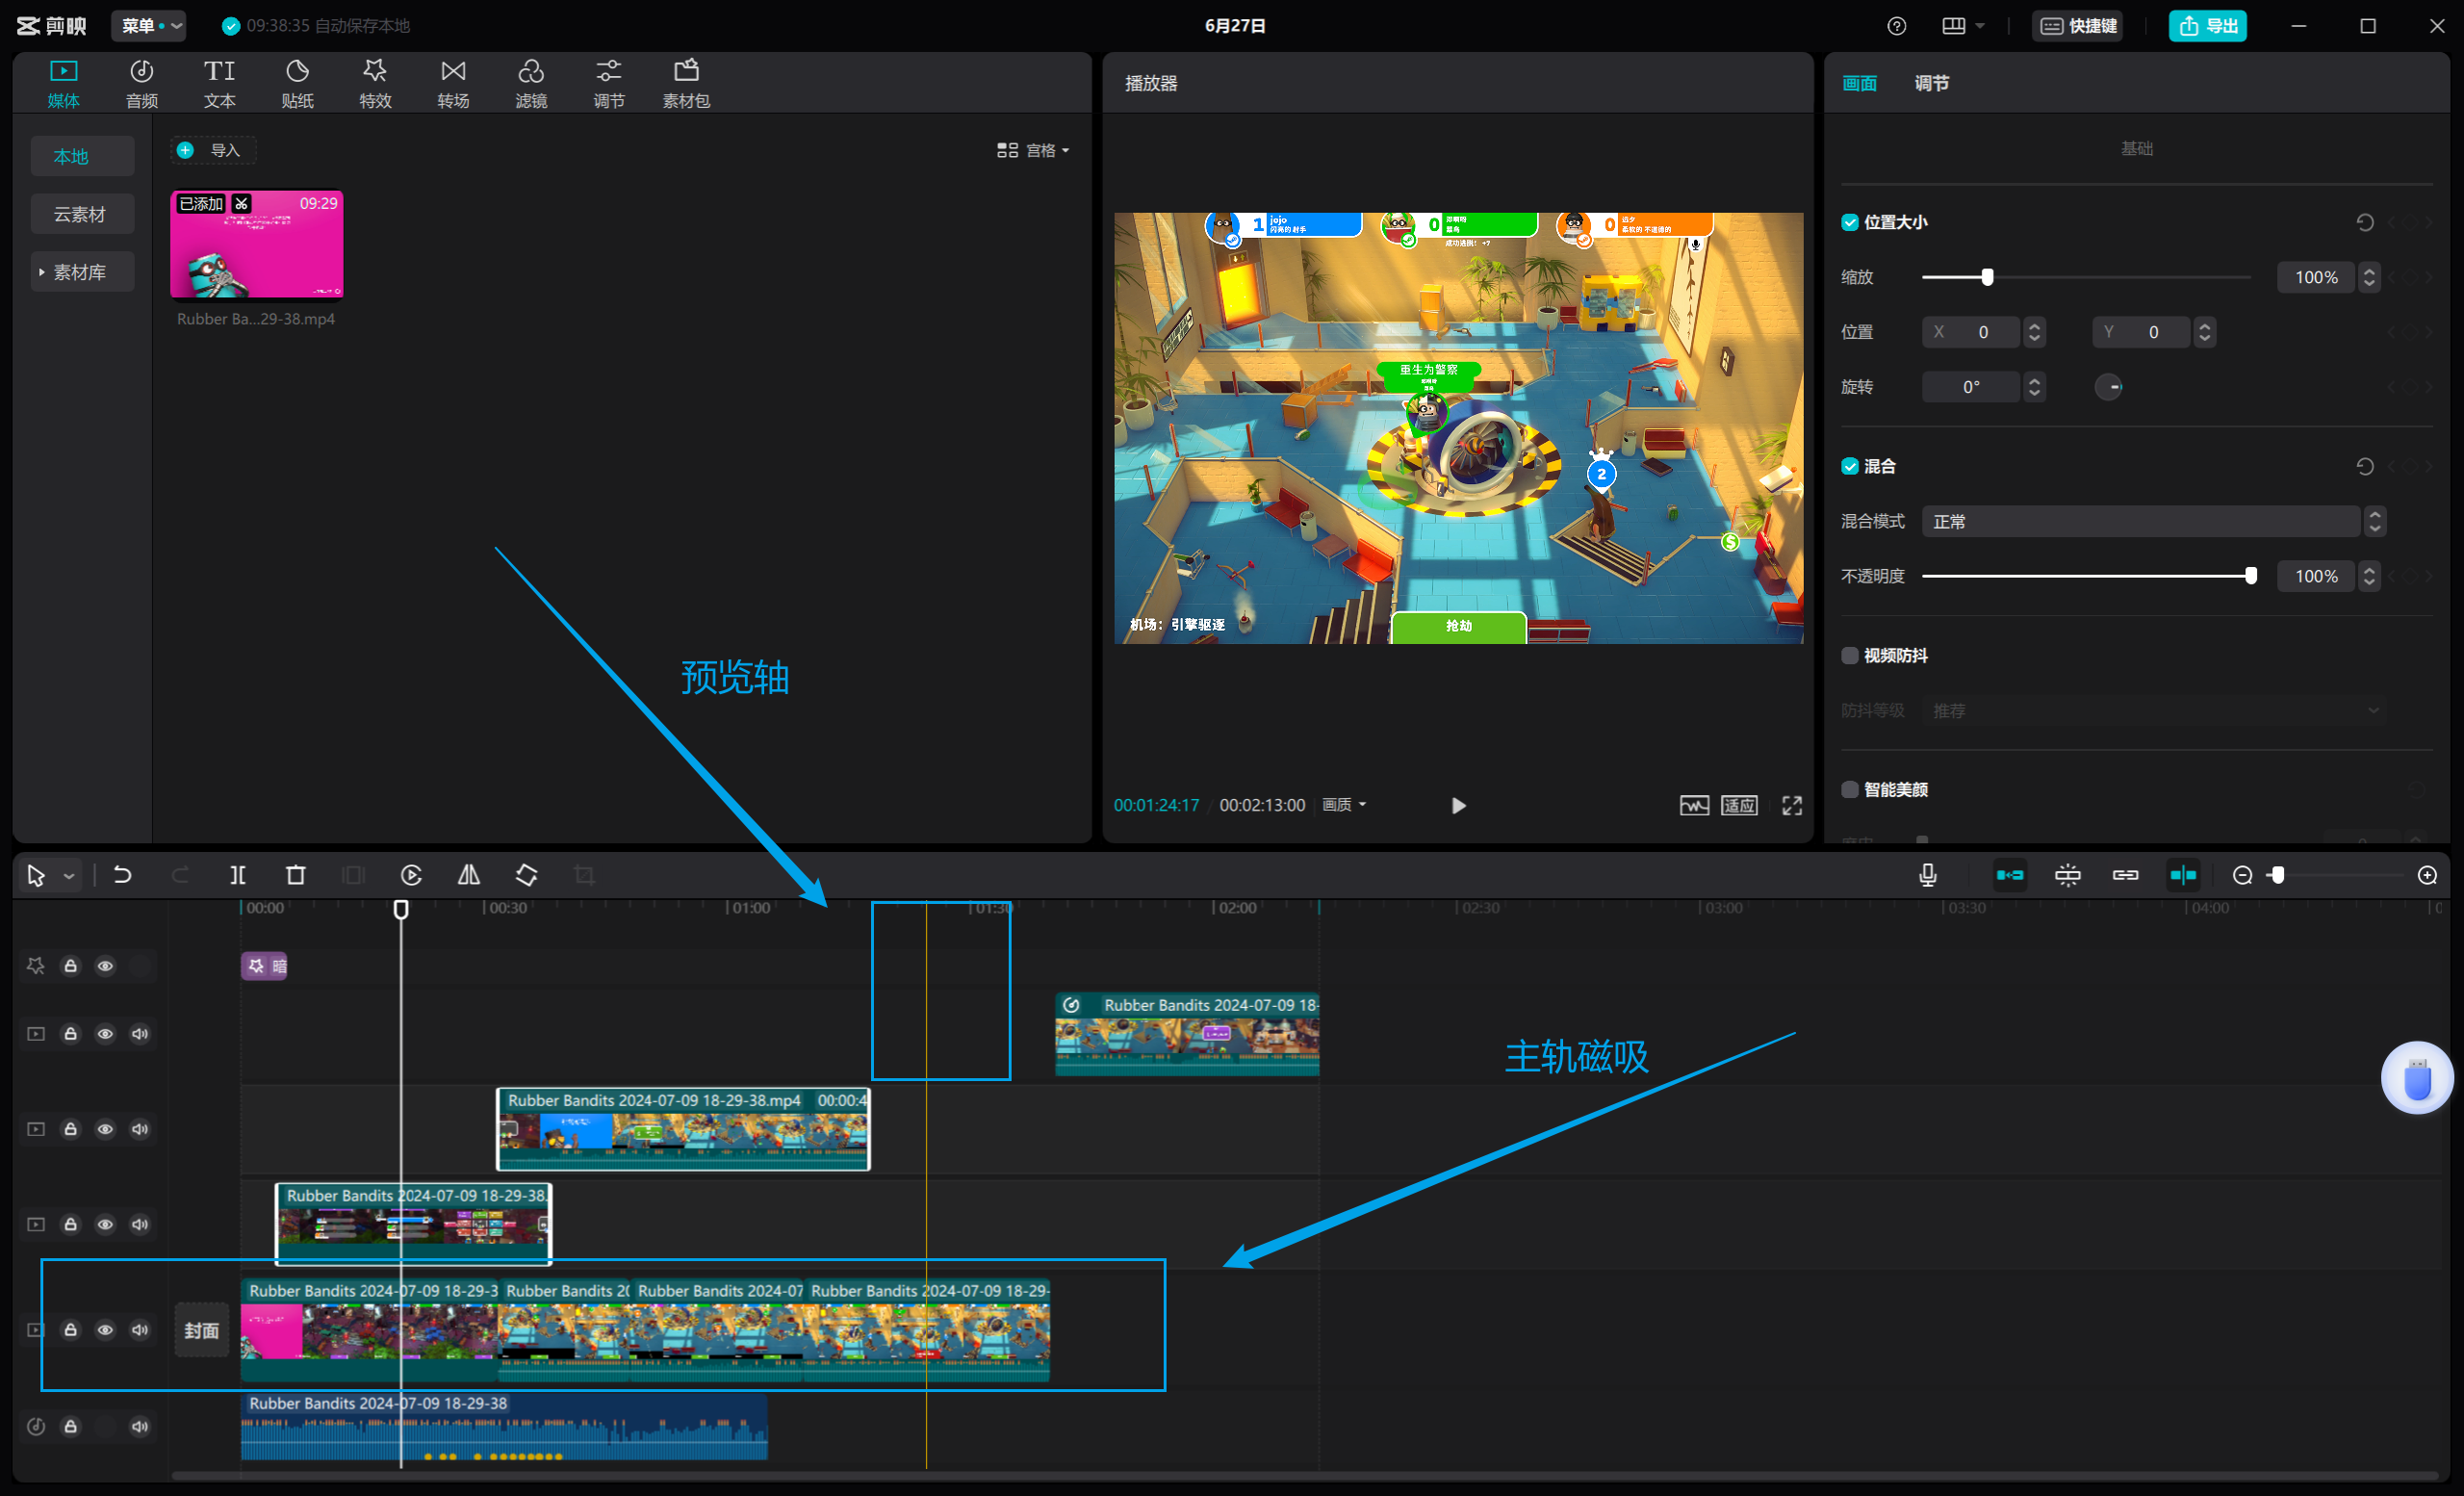Play the preview video
Viewport: 2464px width, 1496px height.
(x=1459, y=806)
